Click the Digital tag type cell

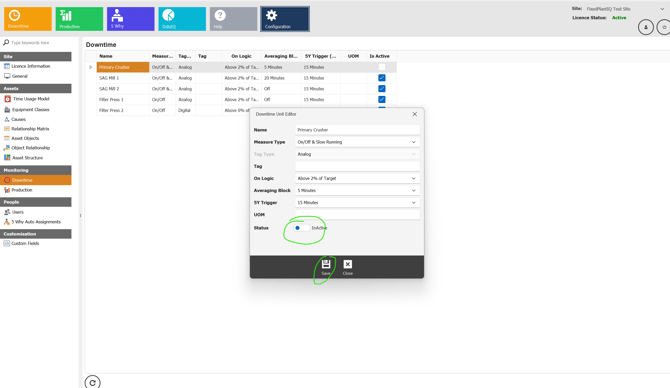pyautogui.click(x=184, y=110)
